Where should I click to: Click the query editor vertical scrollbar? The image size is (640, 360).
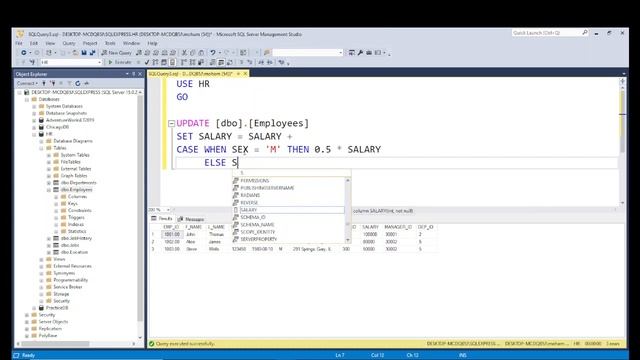[622, 120]
